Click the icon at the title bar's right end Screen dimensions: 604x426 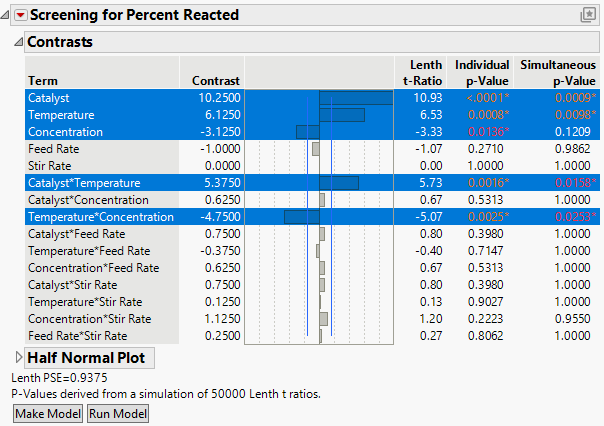click(588, 15)
